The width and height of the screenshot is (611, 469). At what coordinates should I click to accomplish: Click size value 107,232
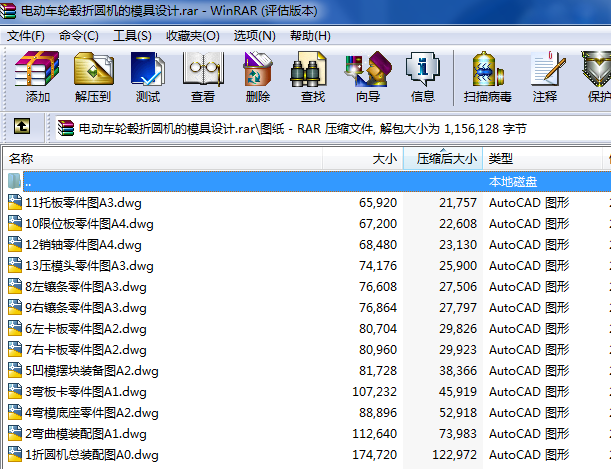[374, 391]
